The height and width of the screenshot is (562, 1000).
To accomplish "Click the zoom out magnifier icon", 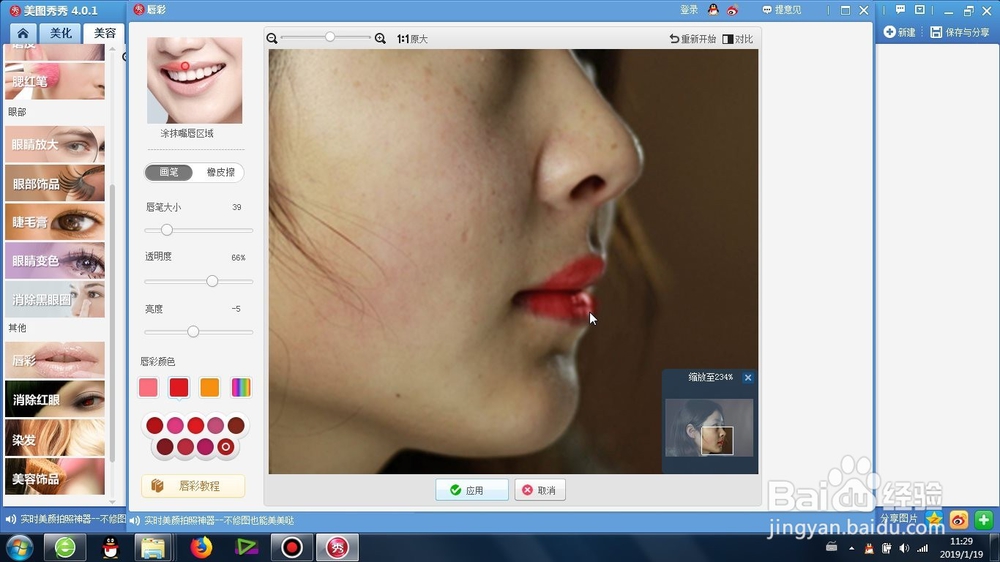I will click(x=272, y=38).
